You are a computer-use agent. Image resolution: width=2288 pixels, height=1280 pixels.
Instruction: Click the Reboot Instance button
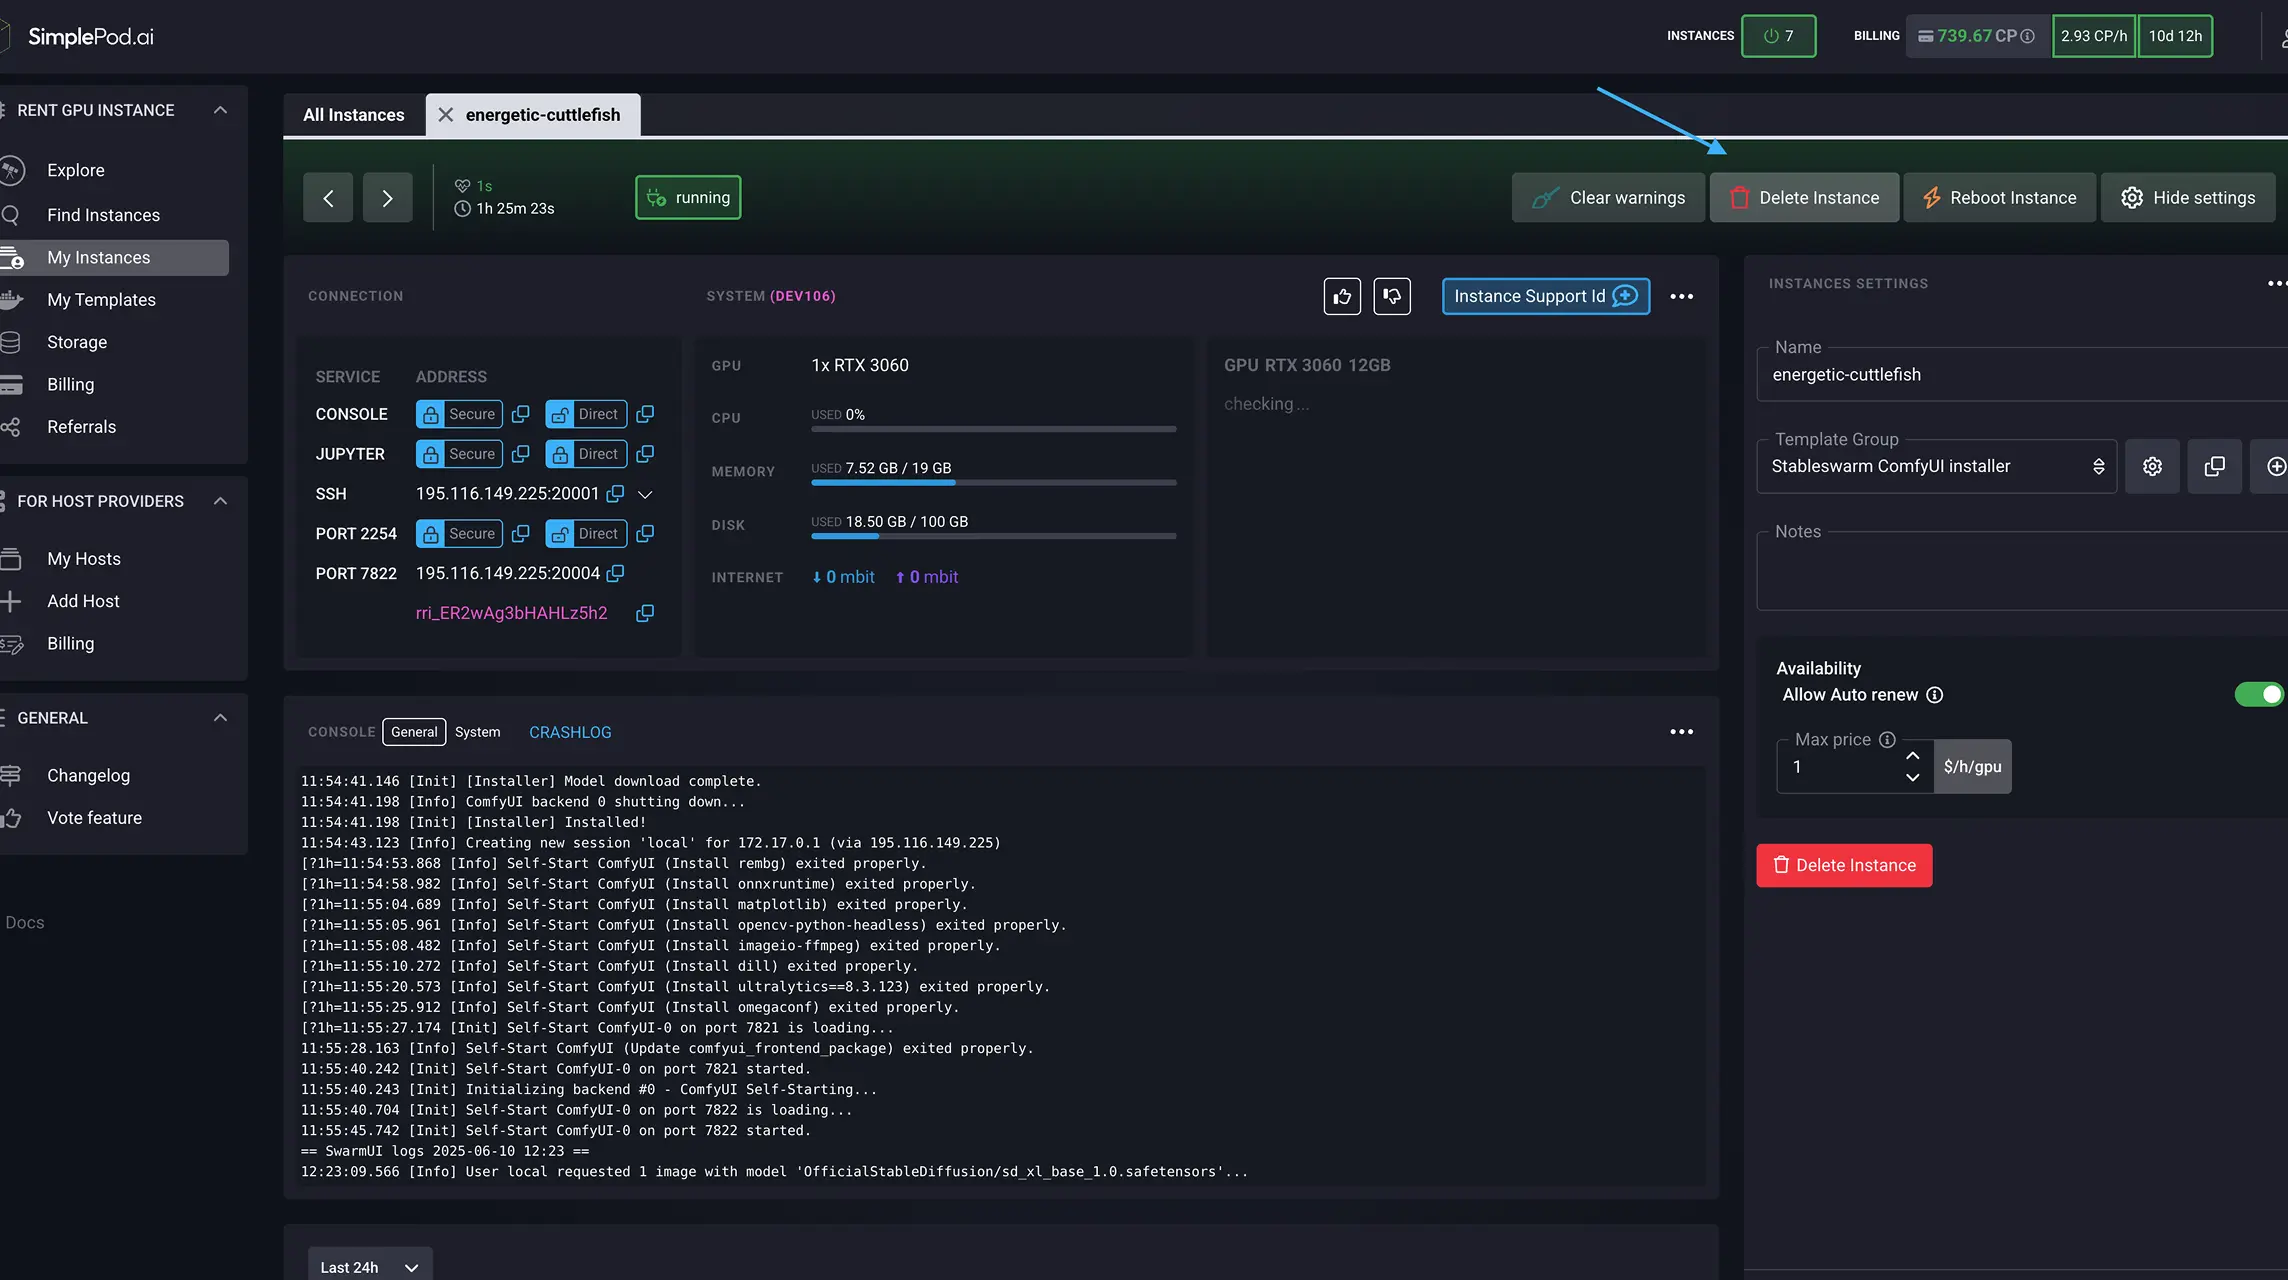click(x=1999, y=198)
